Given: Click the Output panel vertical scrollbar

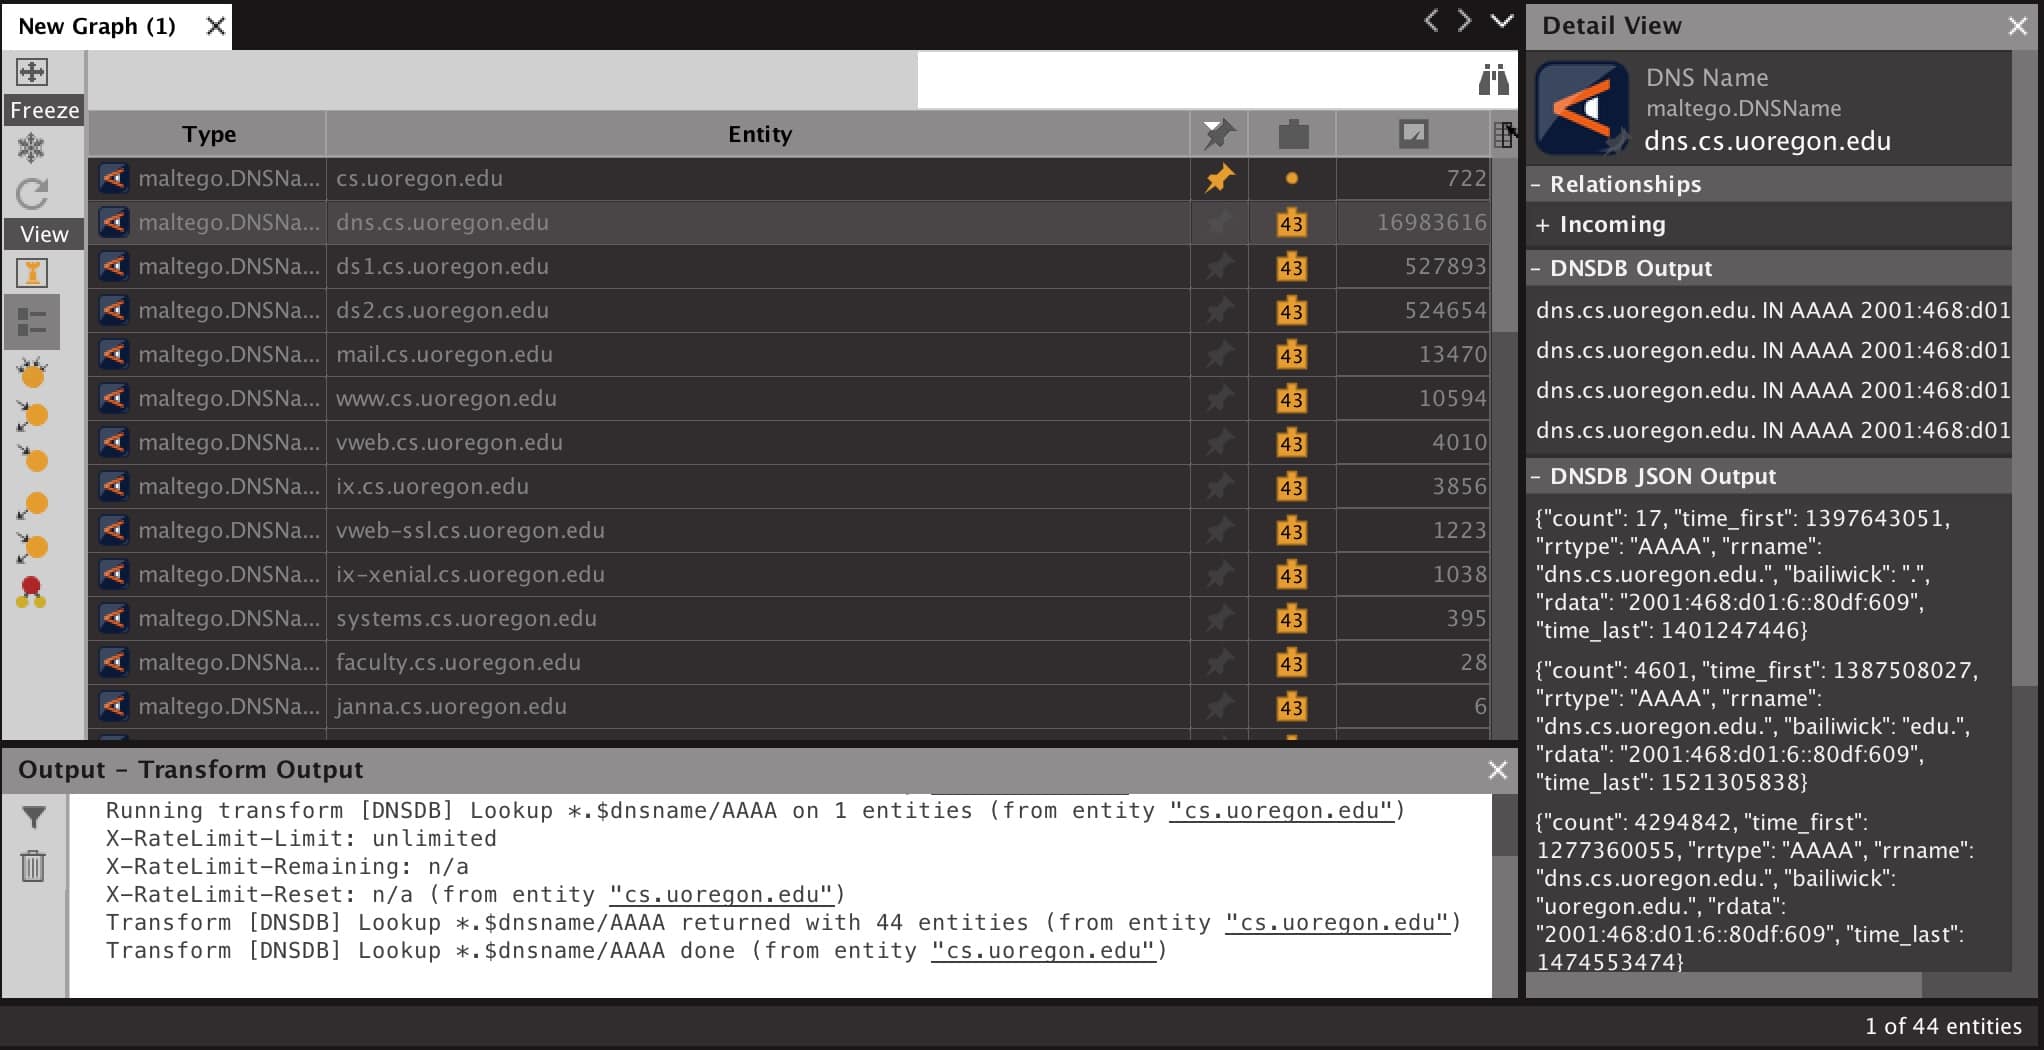Looking at the screenshot, I should pyautogui.click(x=1504, y=825).
